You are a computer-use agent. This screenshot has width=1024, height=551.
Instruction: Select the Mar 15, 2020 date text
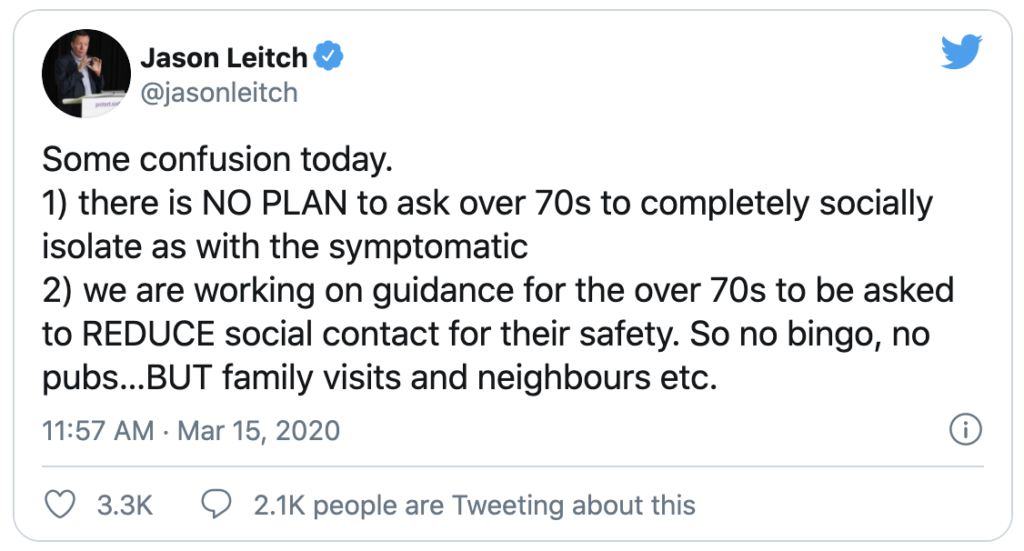pyautogui.click(x=259, y=431)
